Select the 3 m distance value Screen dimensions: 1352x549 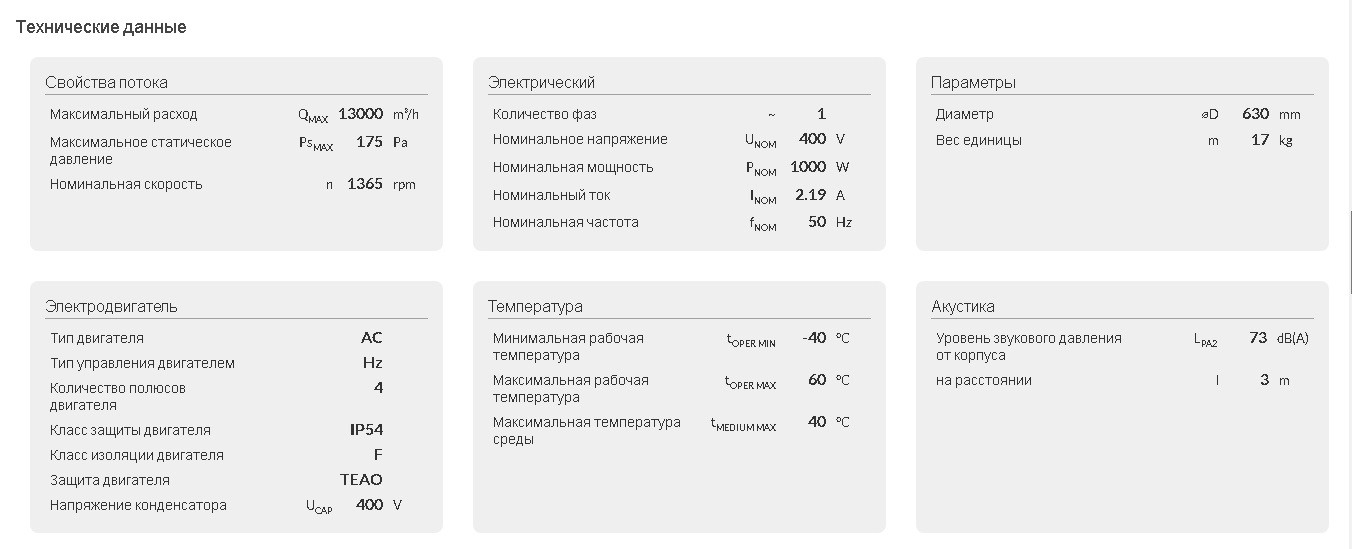tap(1264, 380)
